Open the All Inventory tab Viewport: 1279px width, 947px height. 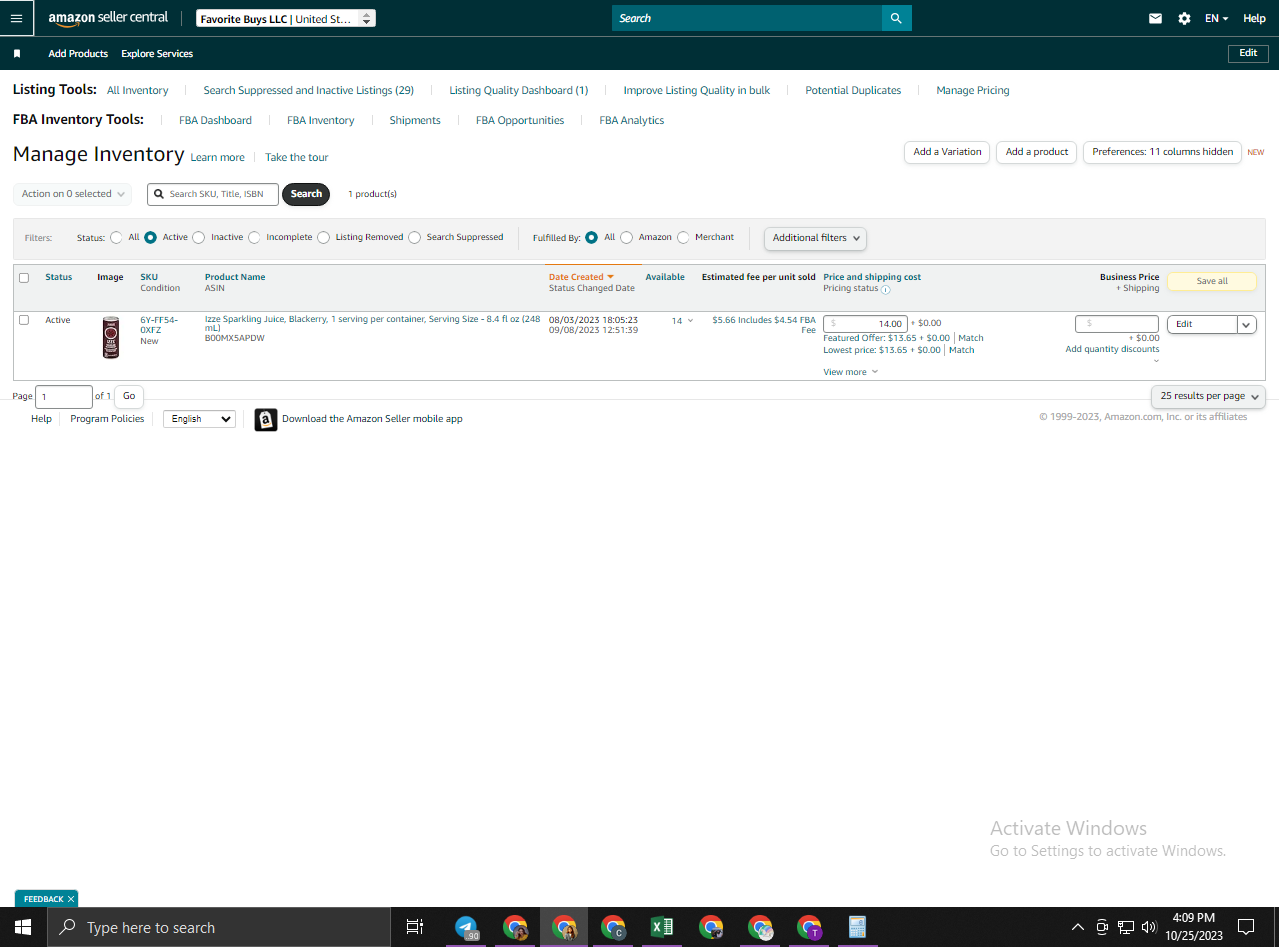(137, 90)
